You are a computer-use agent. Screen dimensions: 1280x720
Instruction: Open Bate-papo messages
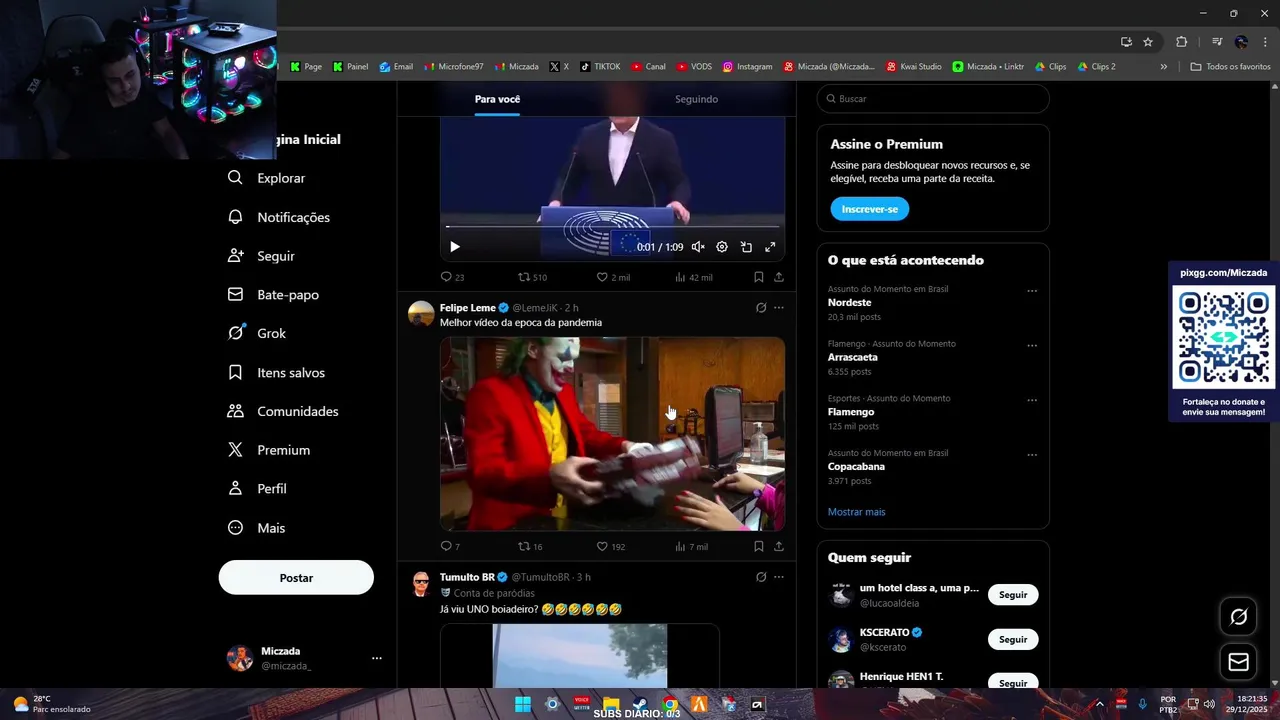coord(273,295)
